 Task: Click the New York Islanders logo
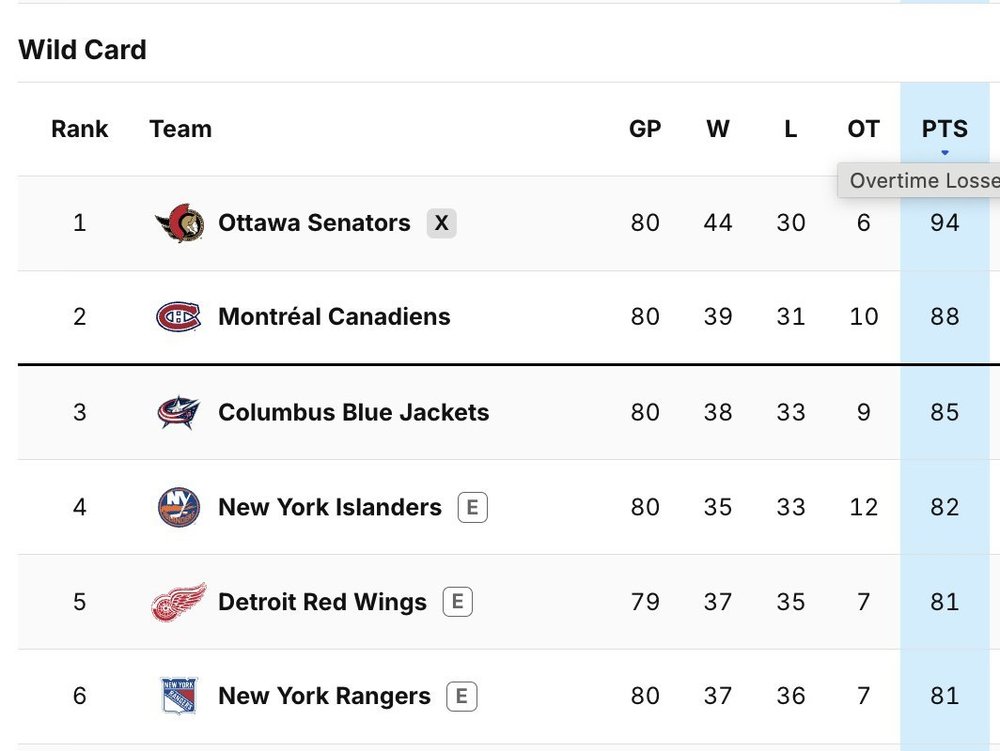pos(179,507)
